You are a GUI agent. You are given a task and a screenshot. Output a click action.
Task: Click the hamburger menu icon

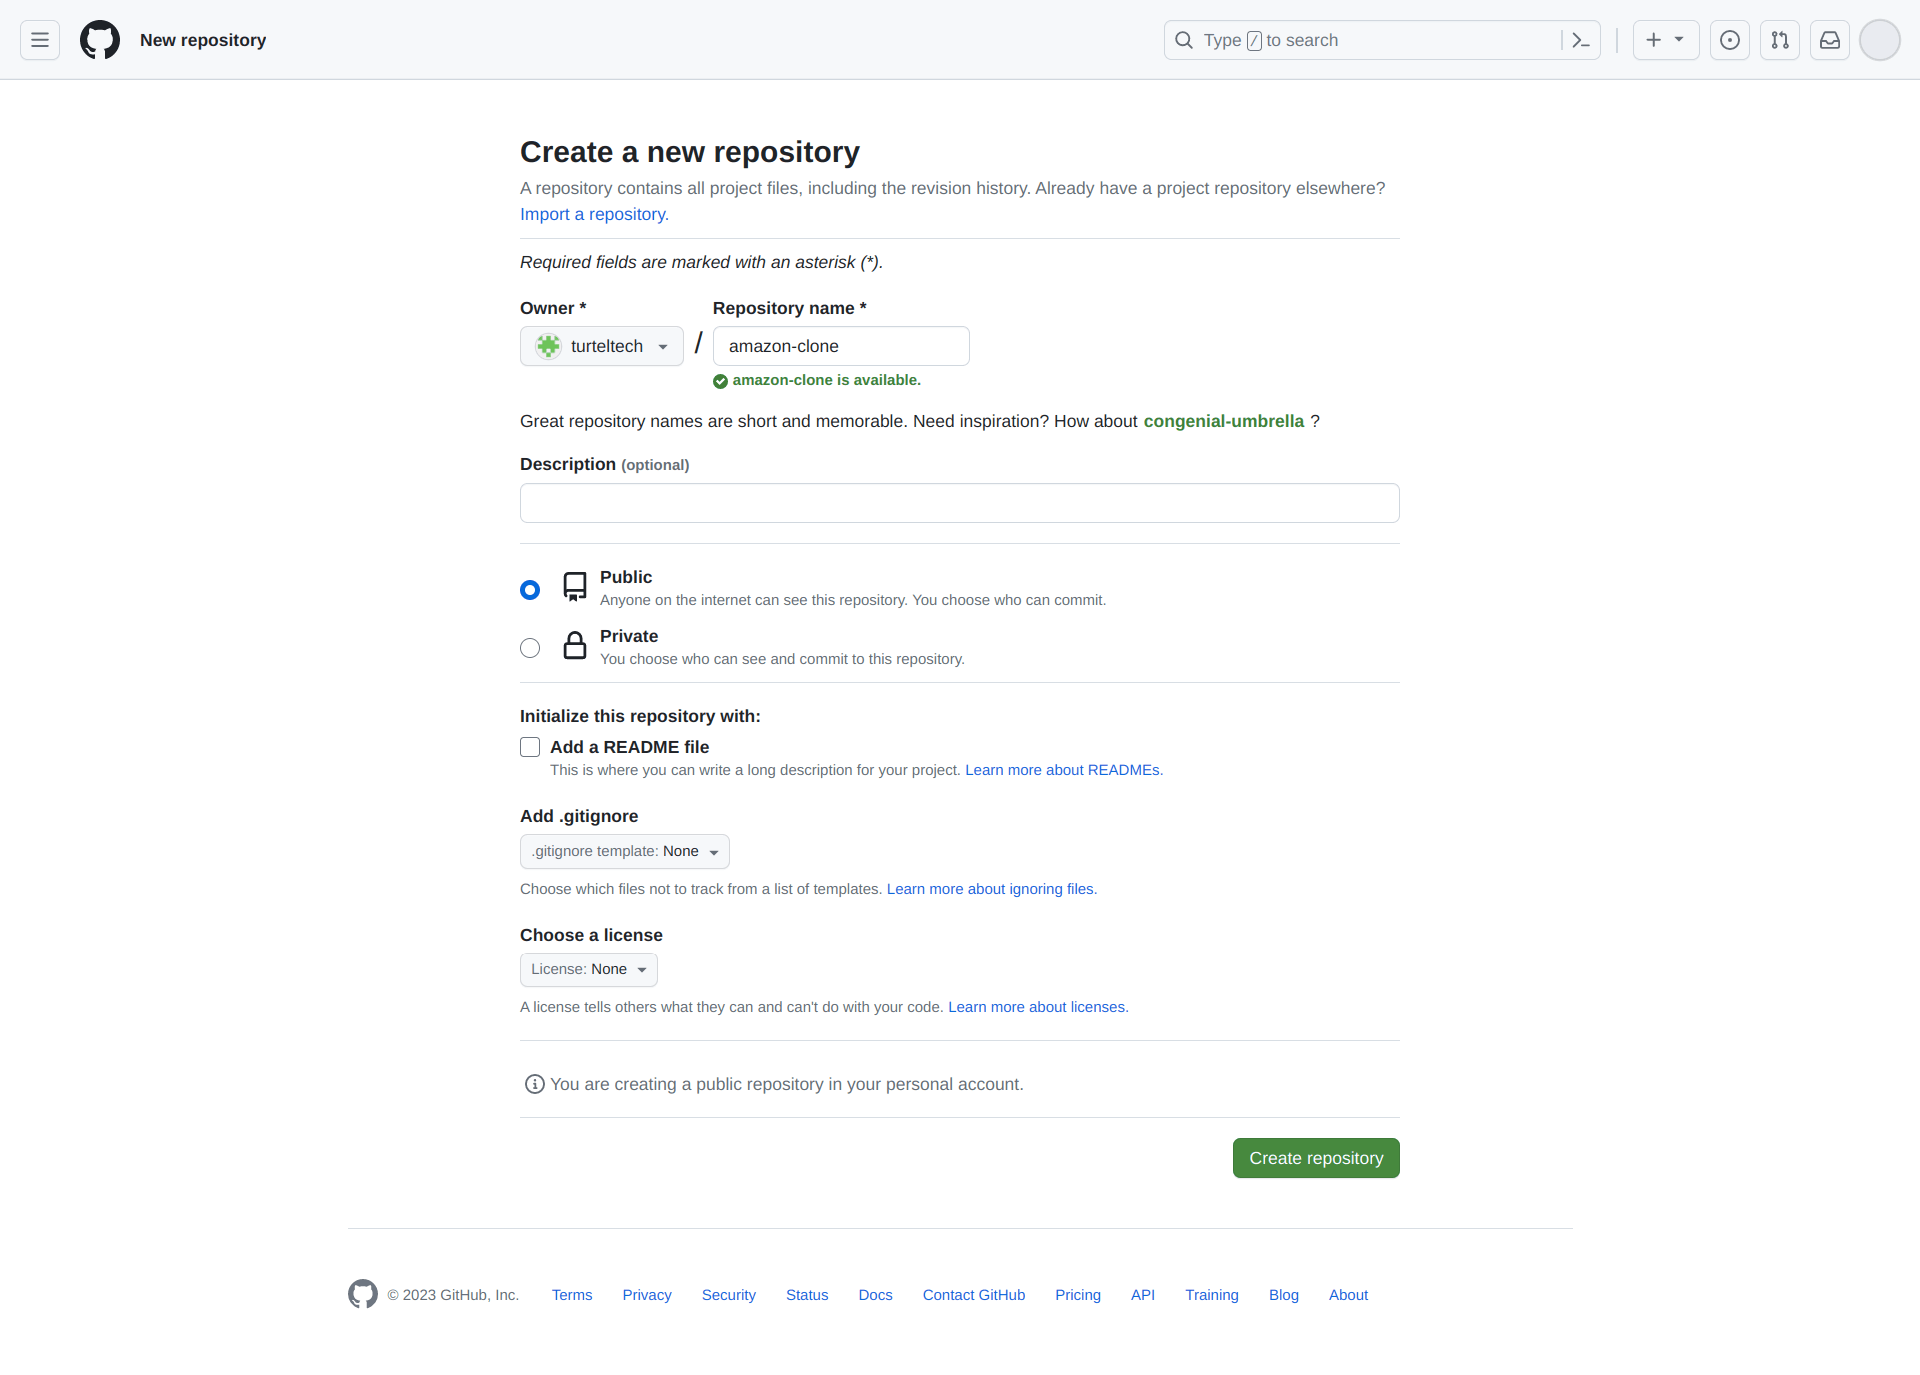click(x=40, y=40)
